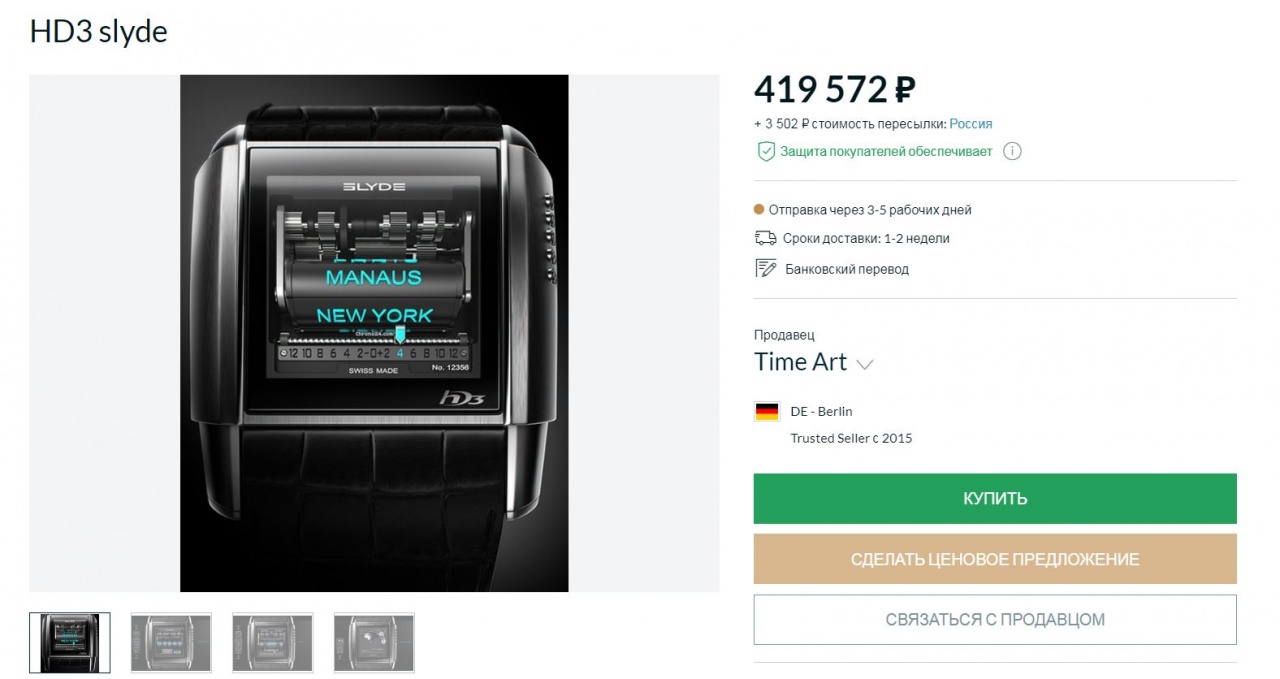
Task: Select the first watch thumbnail
Action: click(x=70, y=642)
